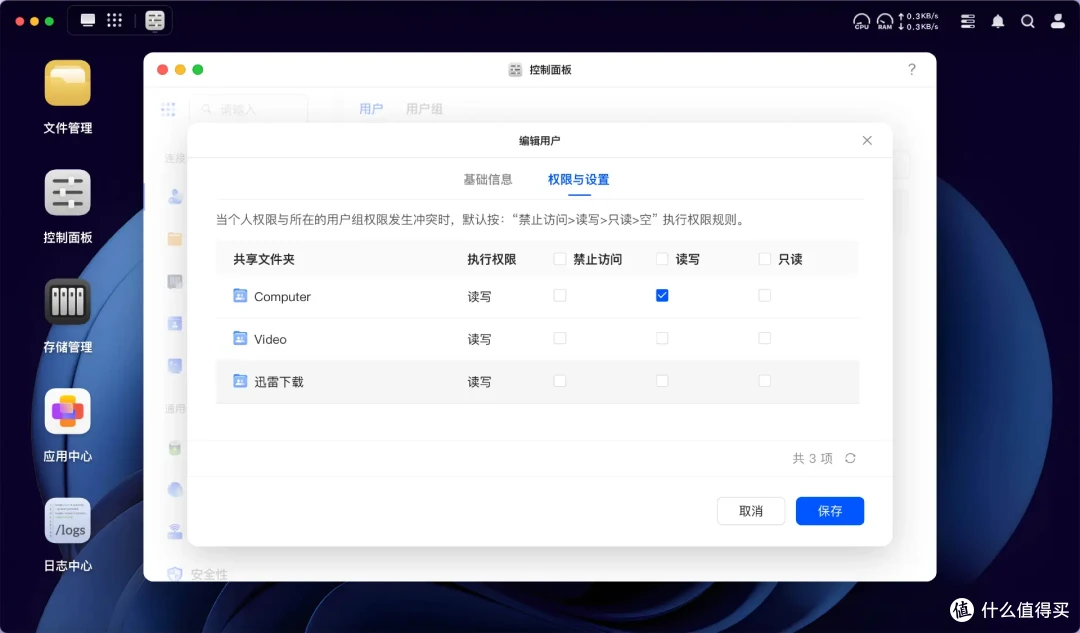The image size is (1080, 633).
Task: Open 应用中心 app store icon
Action: 68,411
